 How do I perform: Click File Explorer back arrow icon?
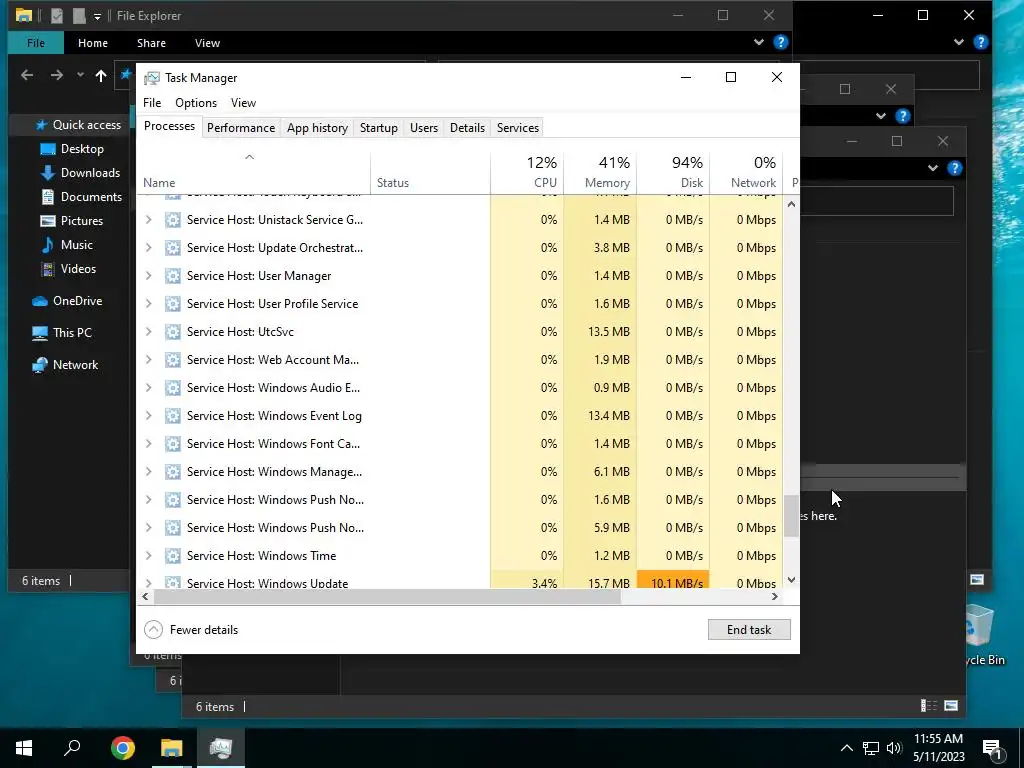click(27, 75)
